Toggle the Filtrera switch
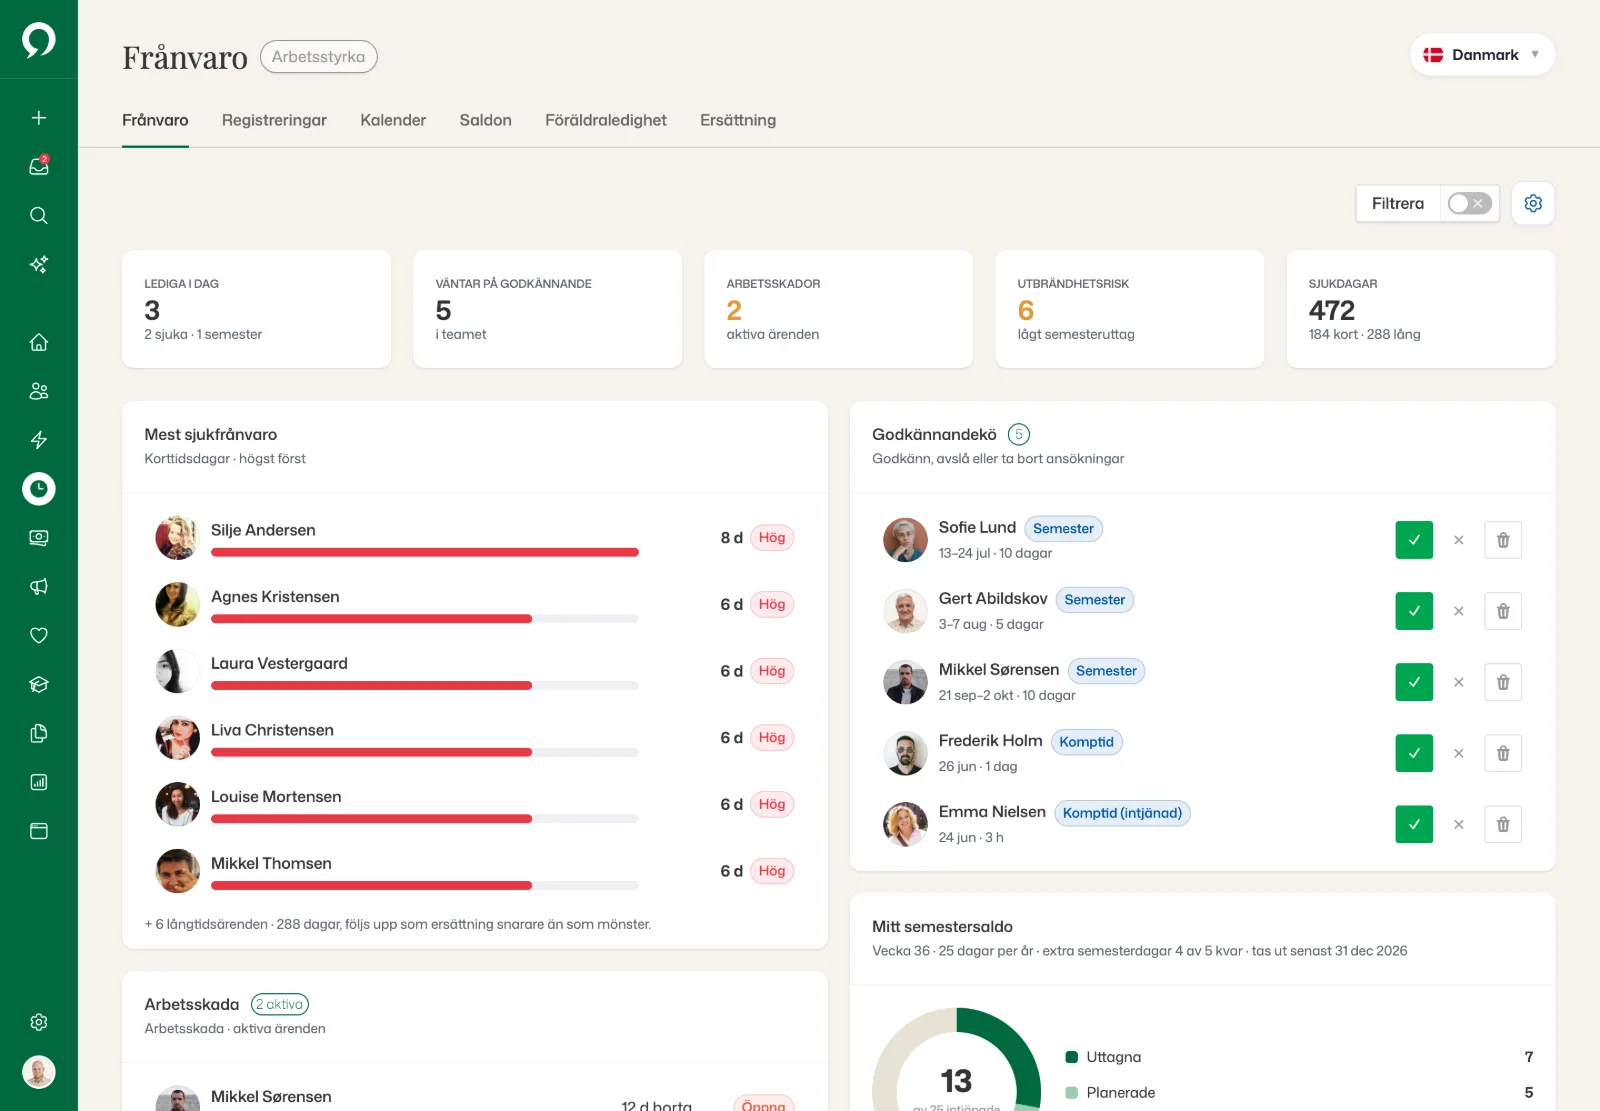Screen dimensions: 1600x1111 click(x=1470, y=203)
